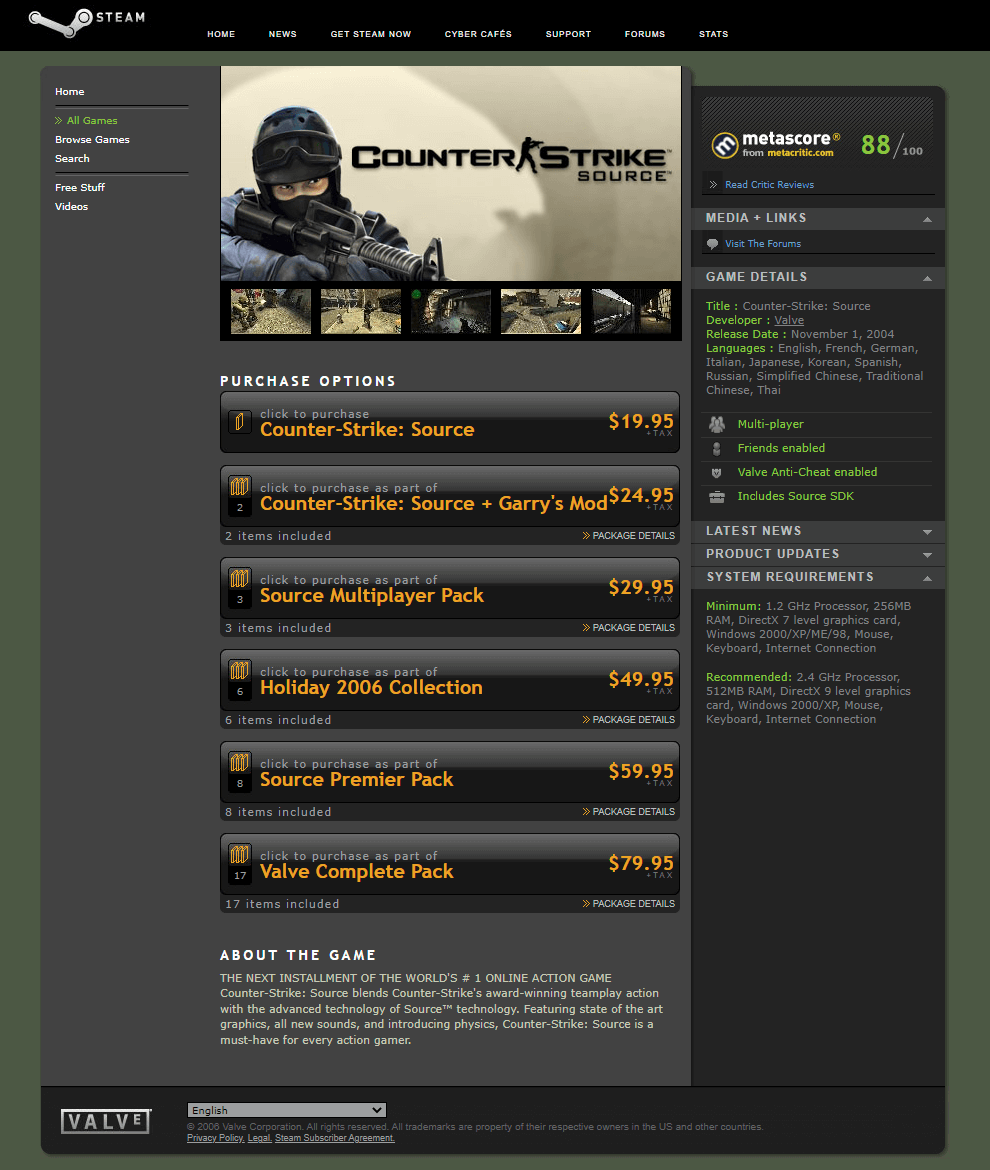Open the Valve developer link

tap(789, 320)
